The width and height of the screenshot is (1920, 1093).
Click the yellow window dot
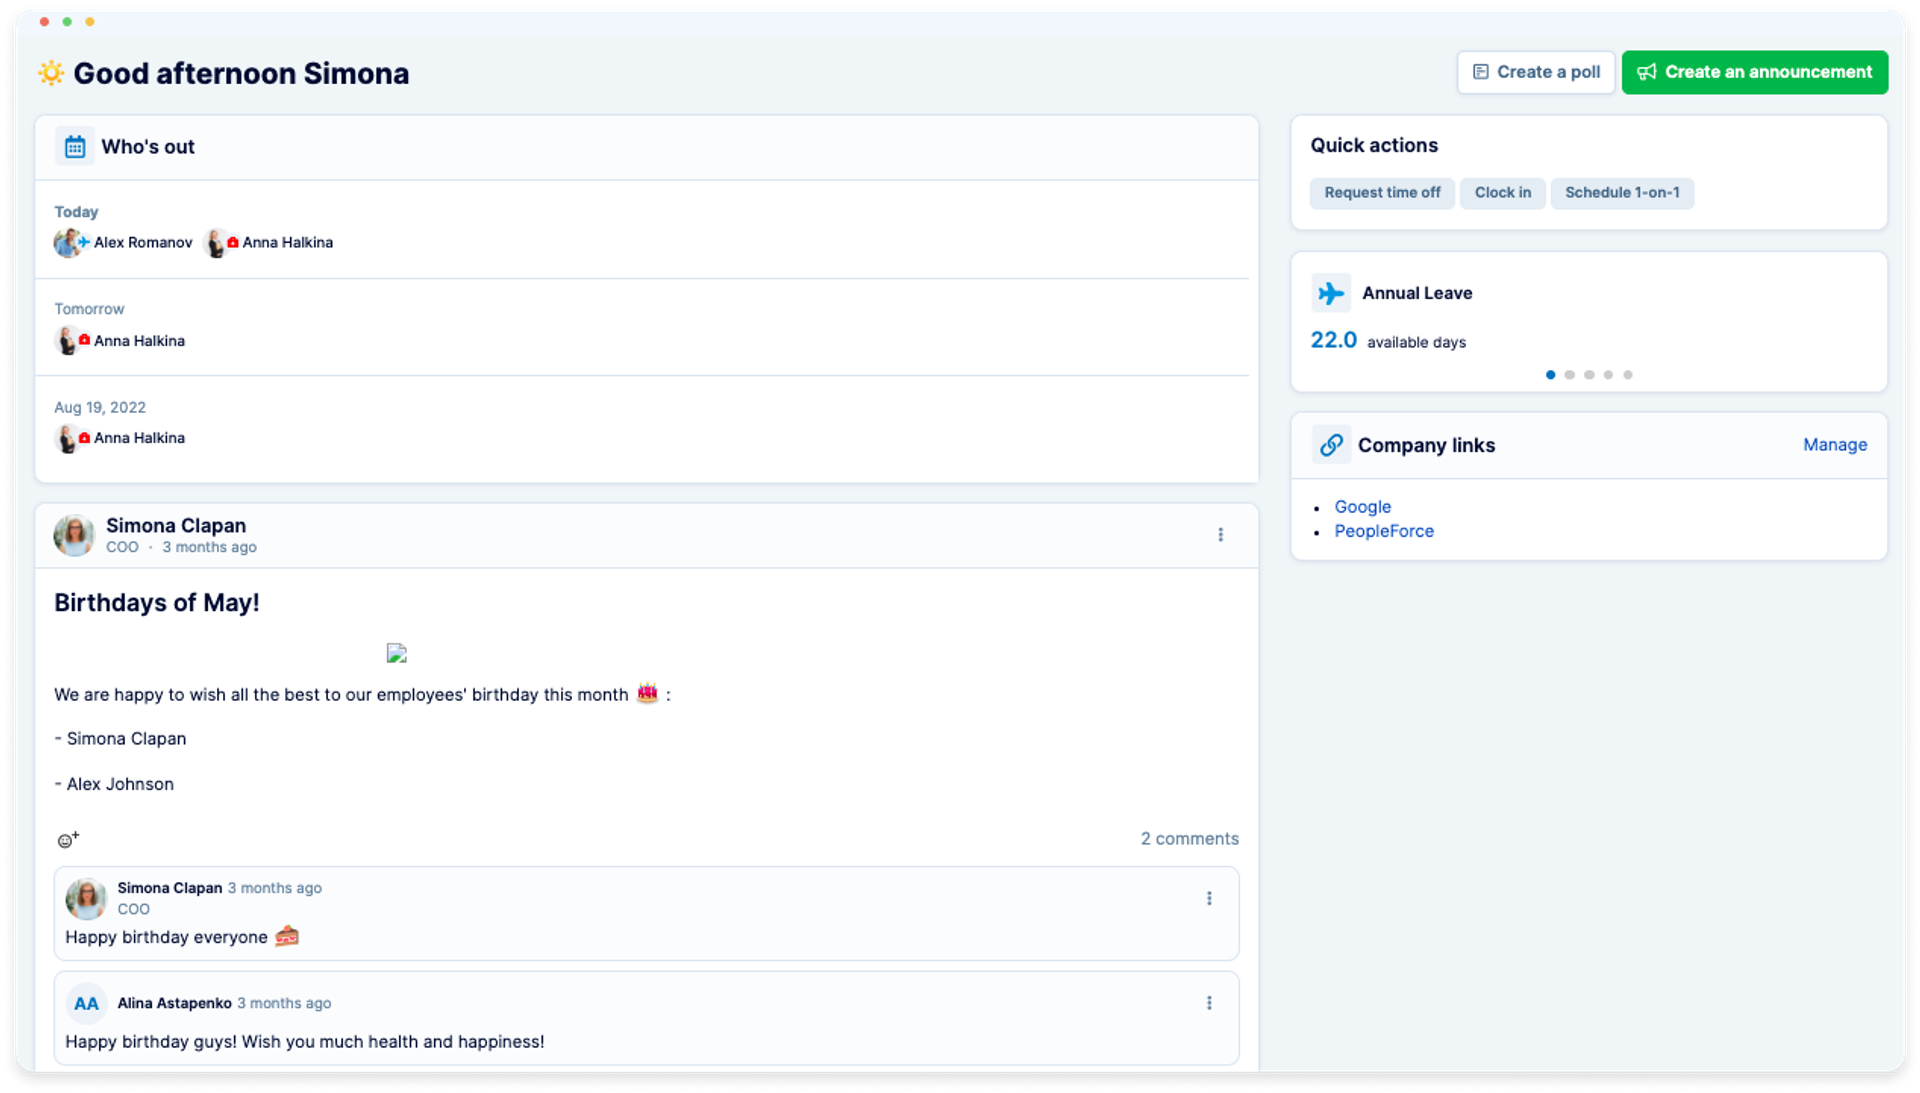[x=90, y=21]
